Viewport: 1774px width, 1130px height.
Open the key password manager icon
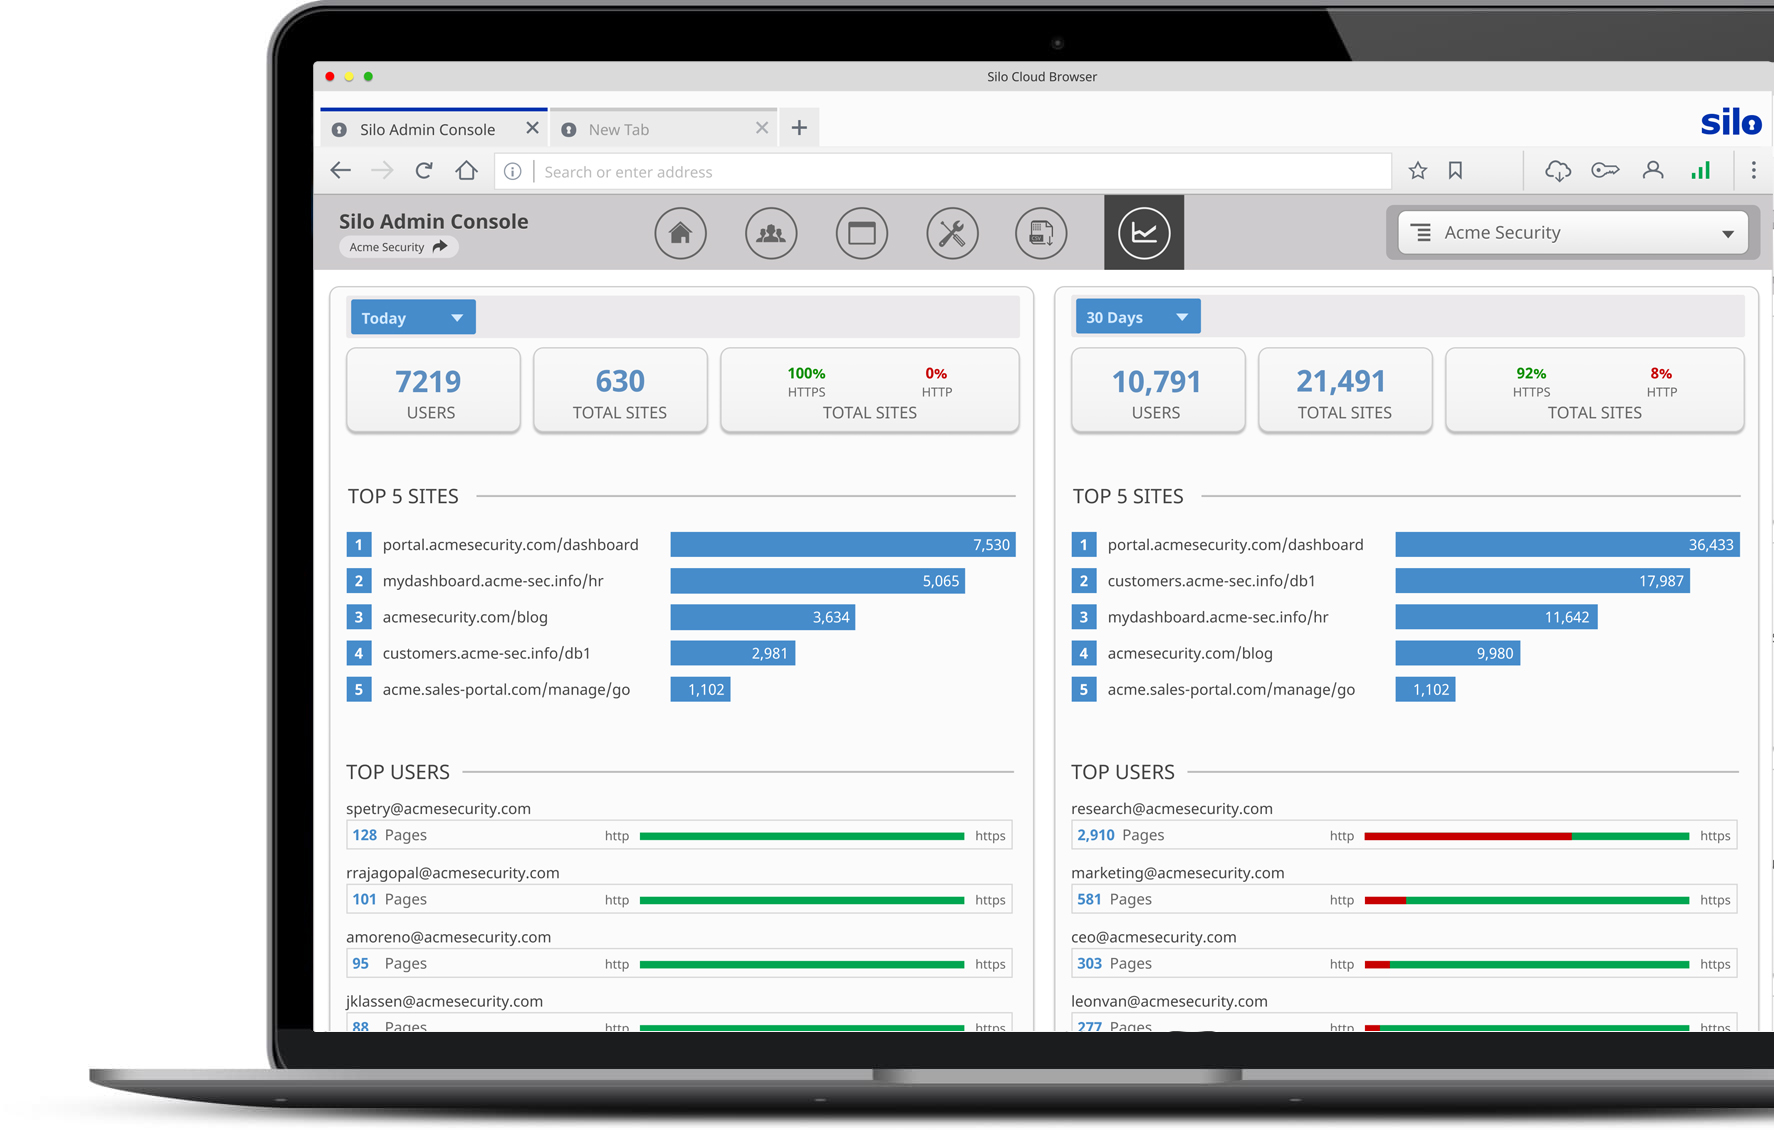pos(1605,171)
